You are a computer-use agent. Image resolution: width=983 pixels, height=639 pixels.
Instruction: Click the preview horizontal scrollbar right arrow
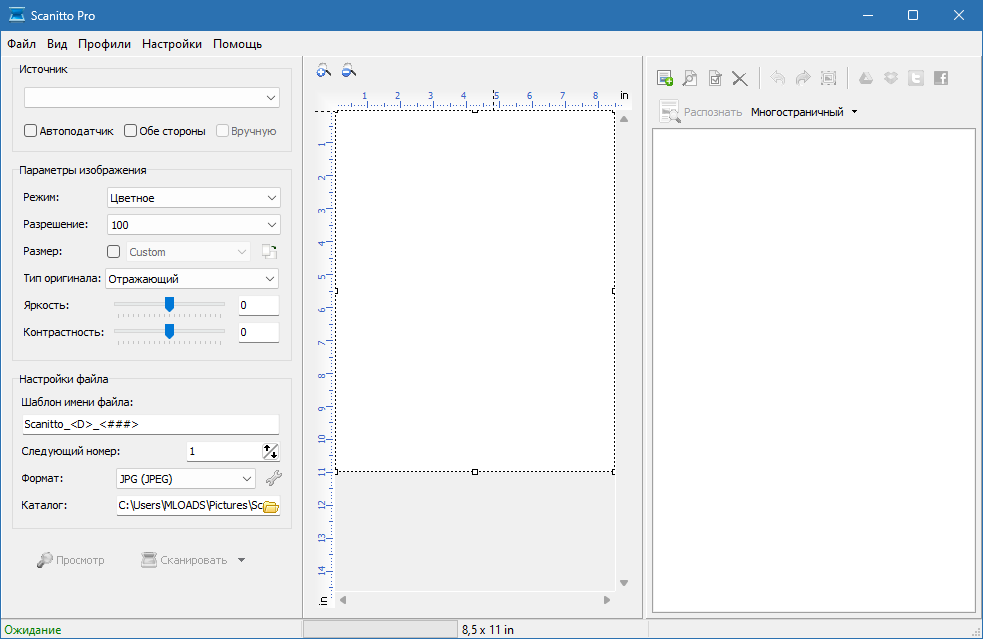tap(607, 600)
